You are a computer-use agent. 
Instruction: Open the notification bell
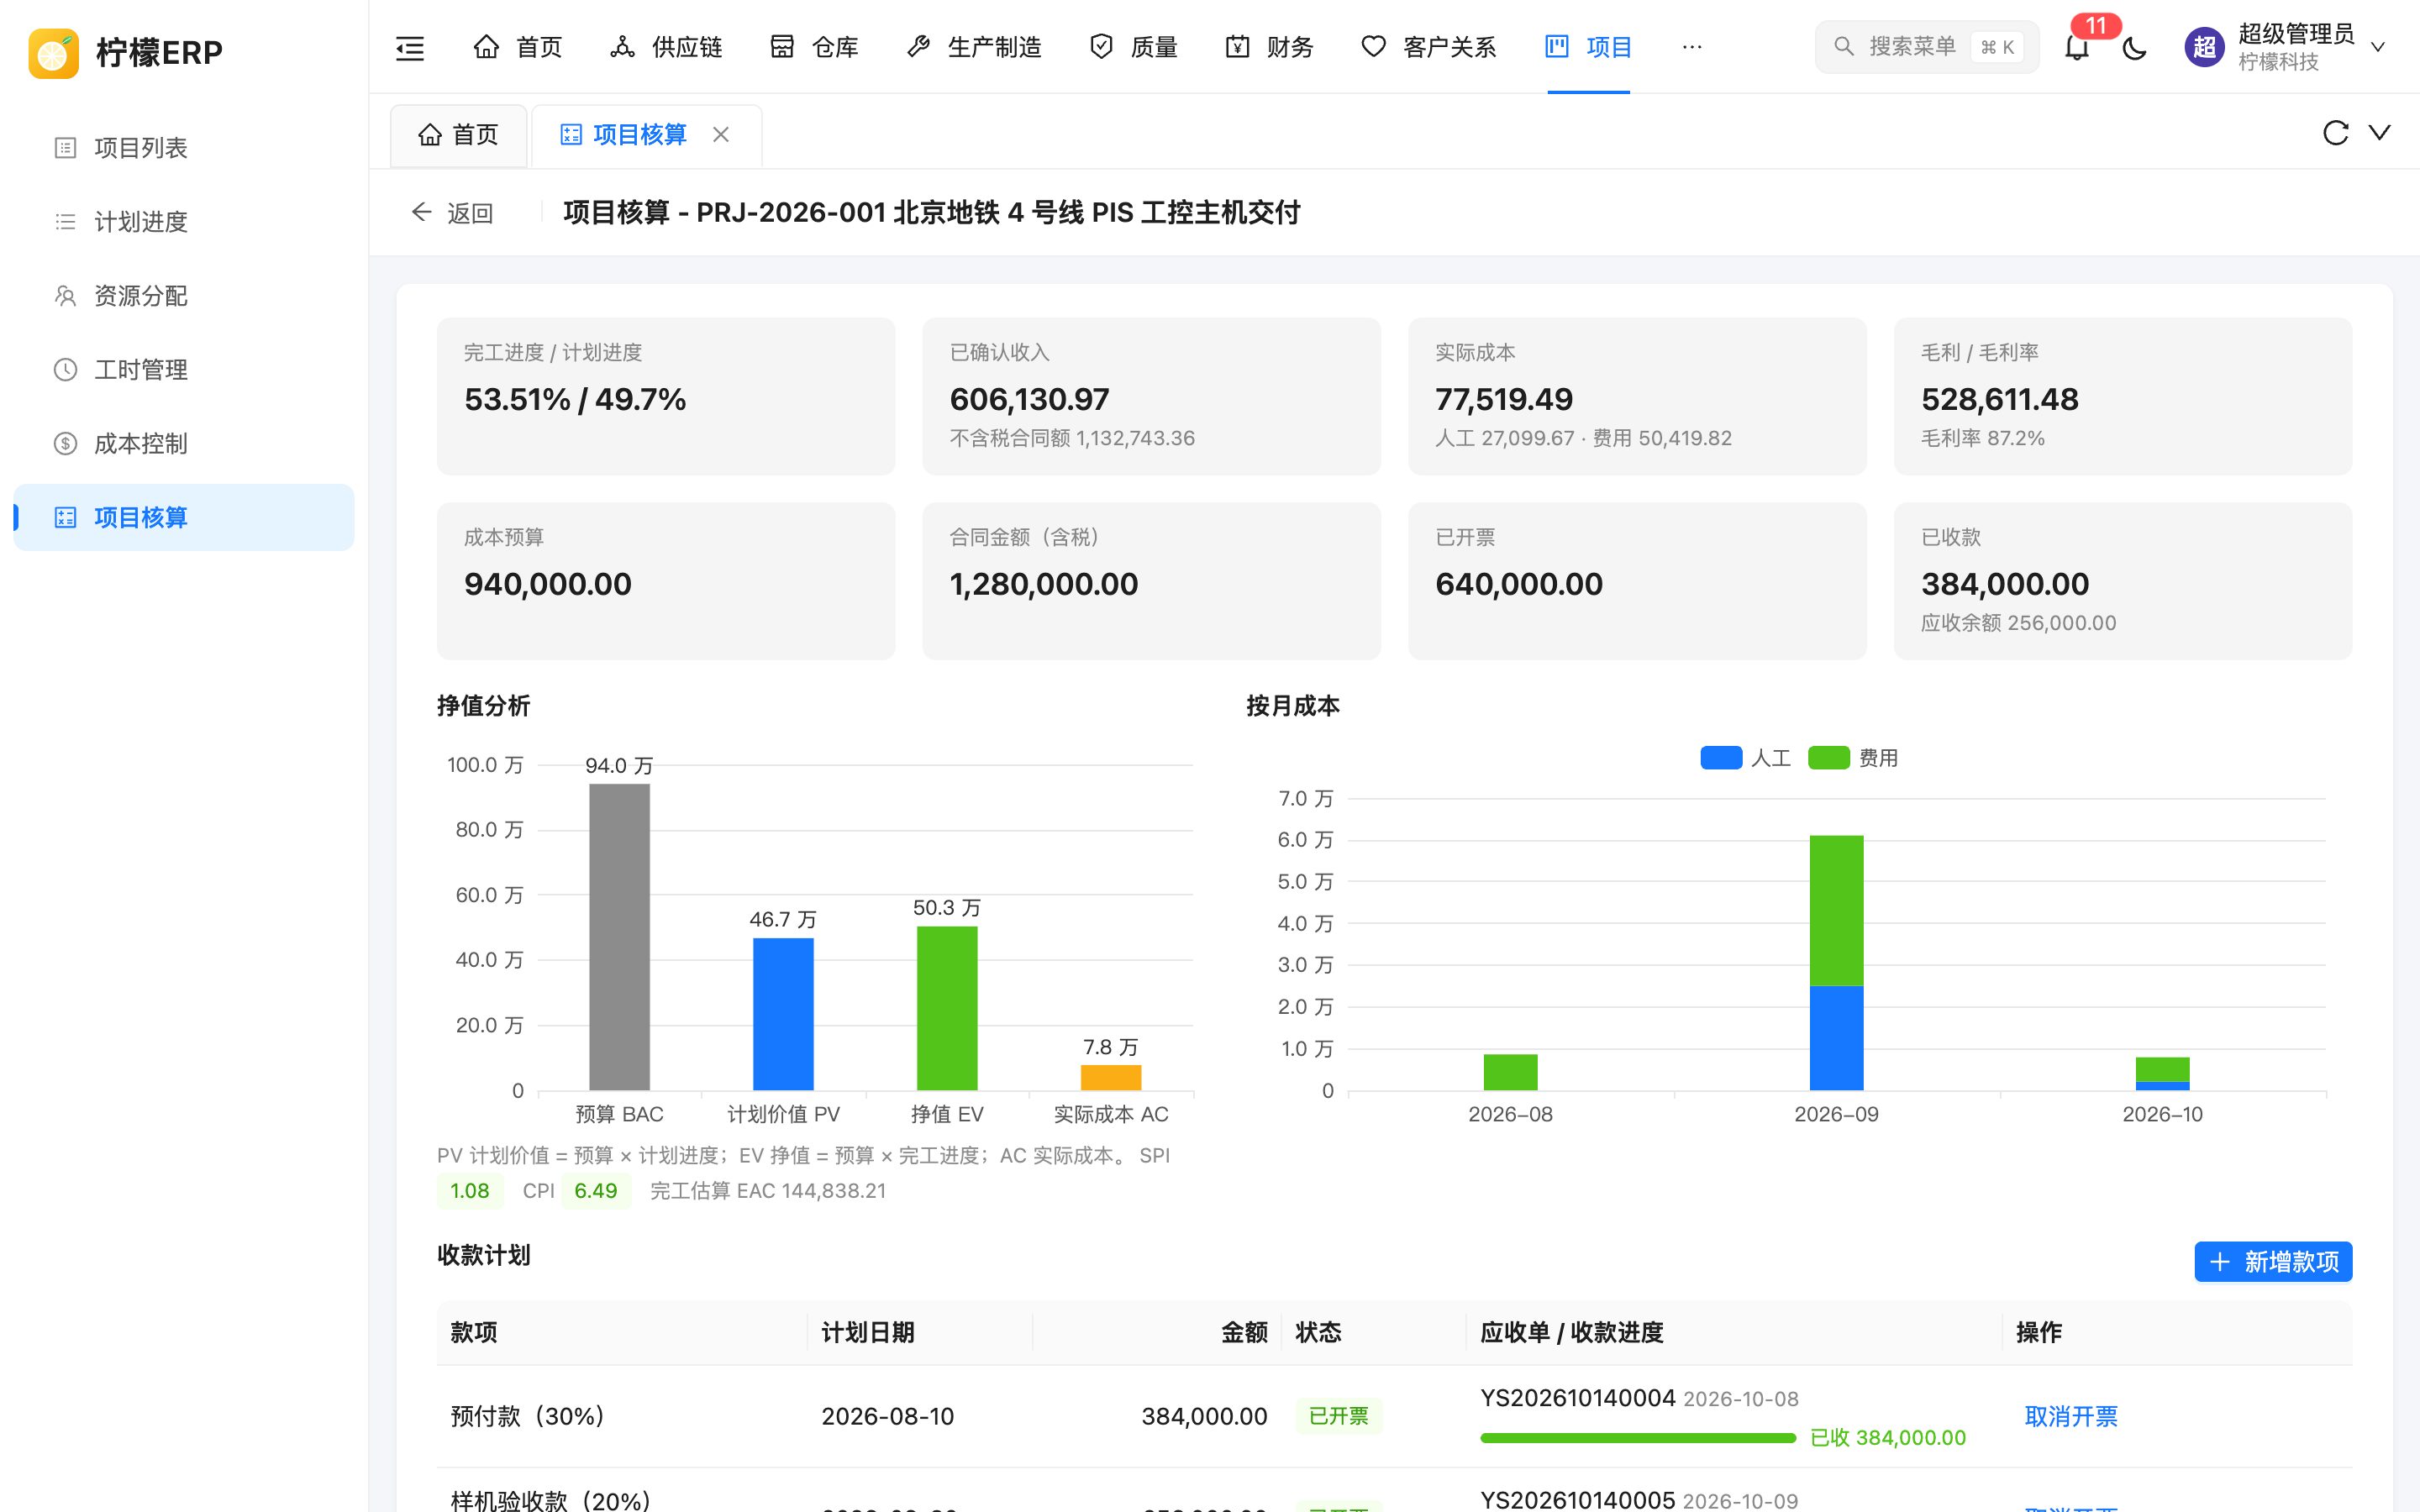[2077, 47]
